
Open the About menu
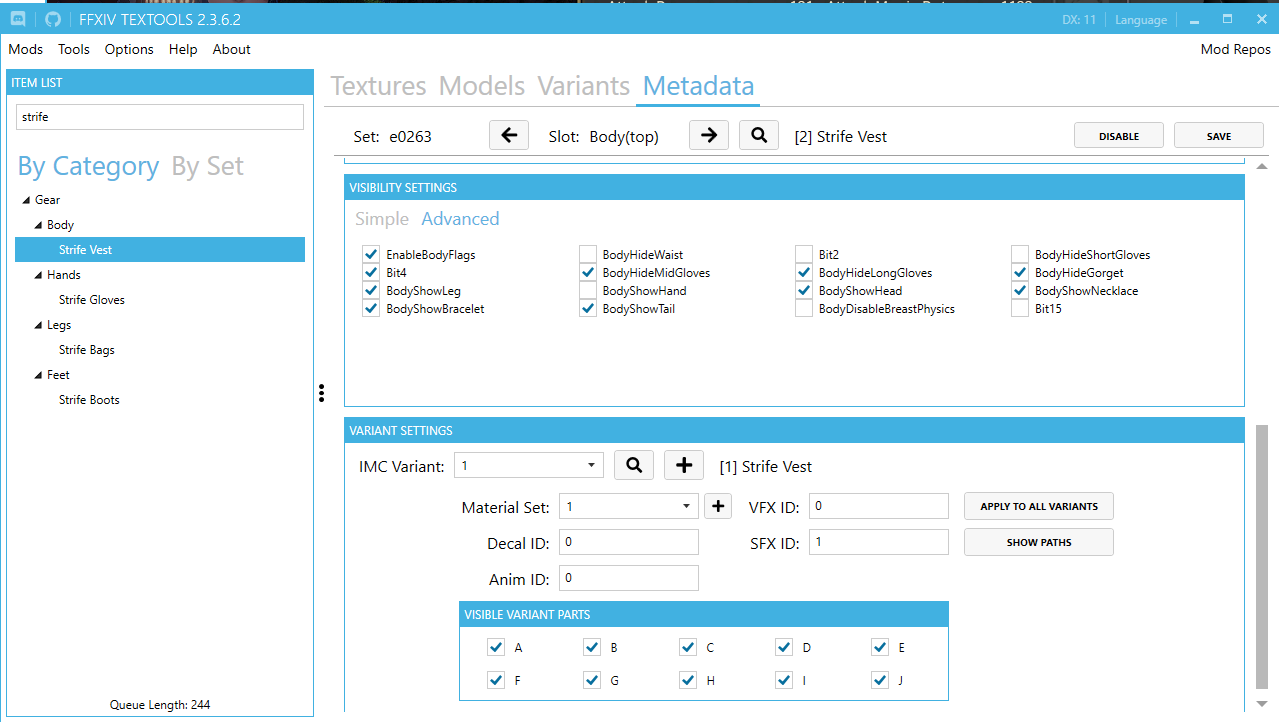[x=231, y=49]
